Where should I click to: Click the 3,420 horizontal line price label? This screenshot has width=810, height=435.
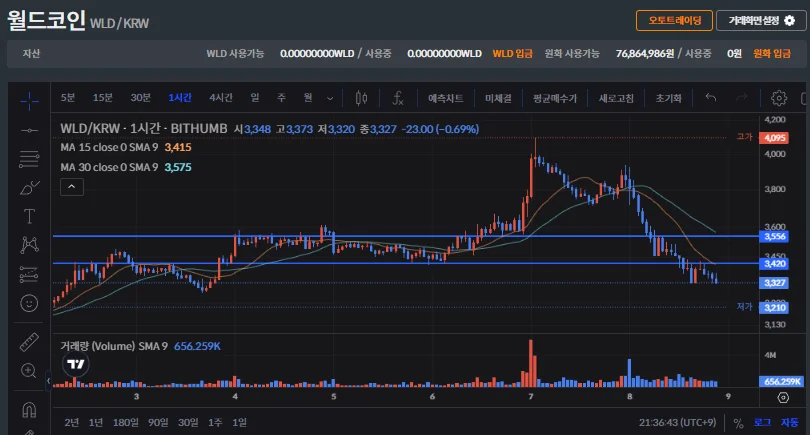[774, 264]
